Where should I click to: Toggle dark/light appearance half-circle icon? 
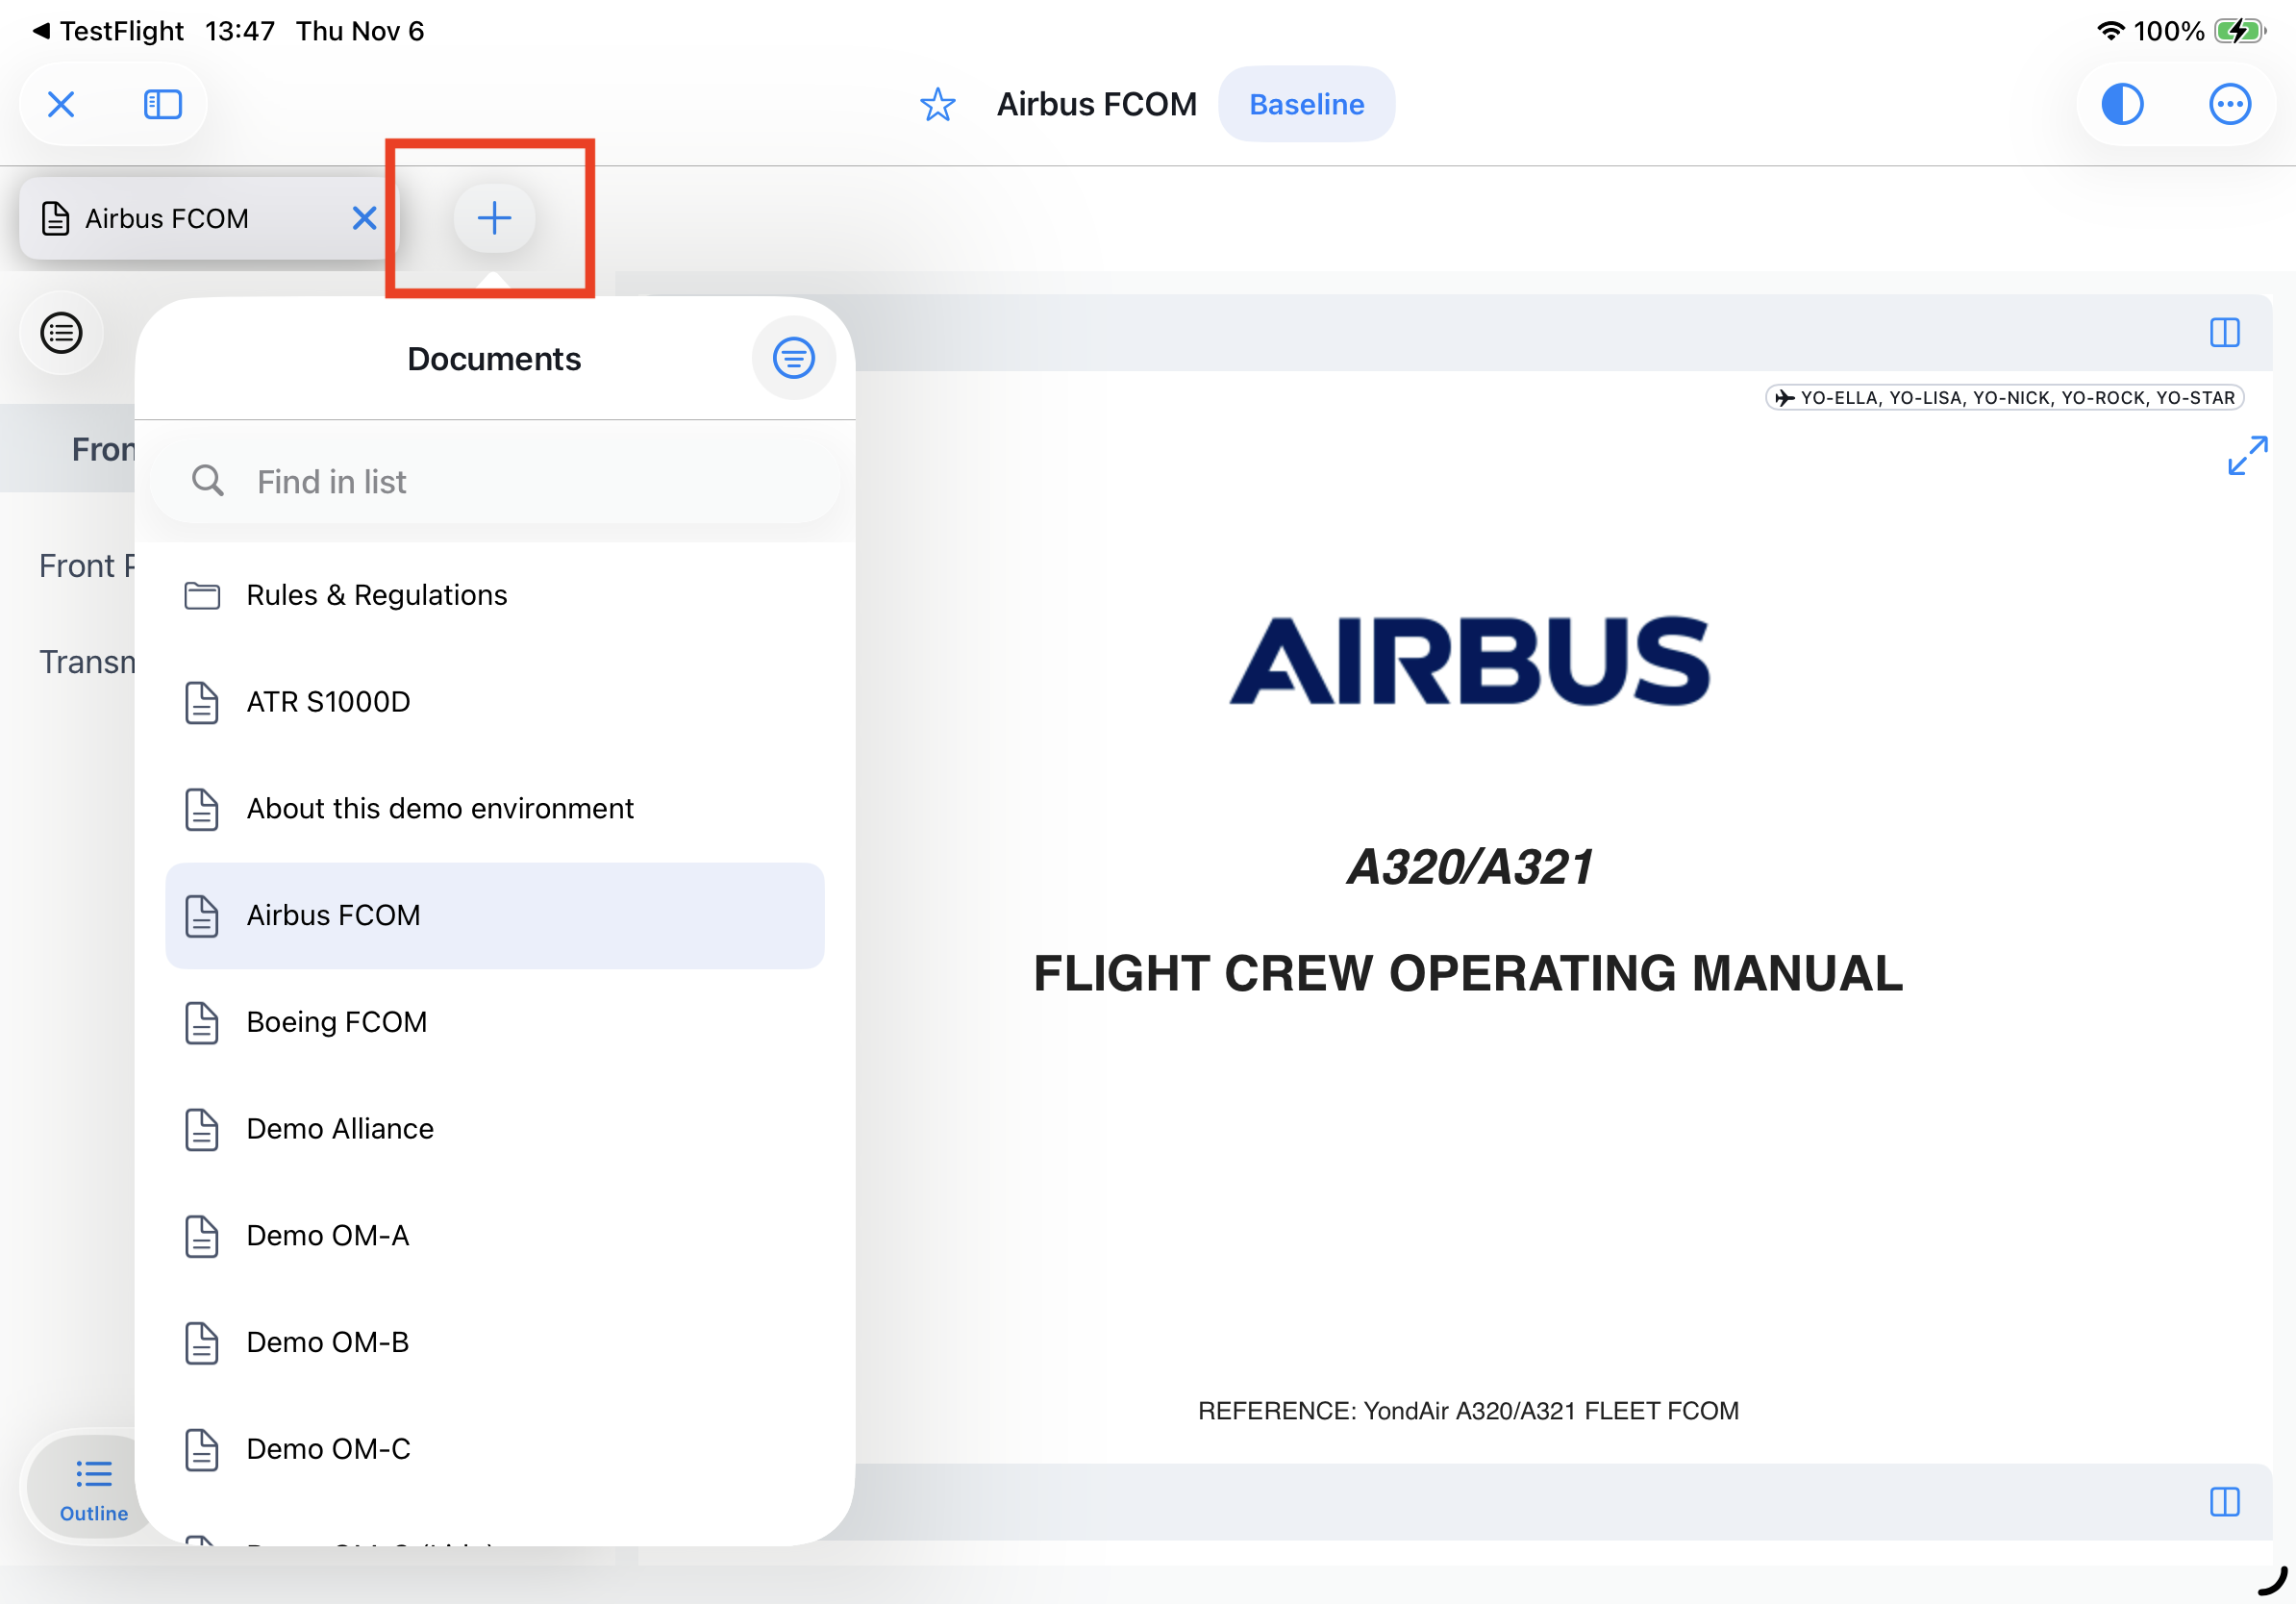click(2121, 104)
